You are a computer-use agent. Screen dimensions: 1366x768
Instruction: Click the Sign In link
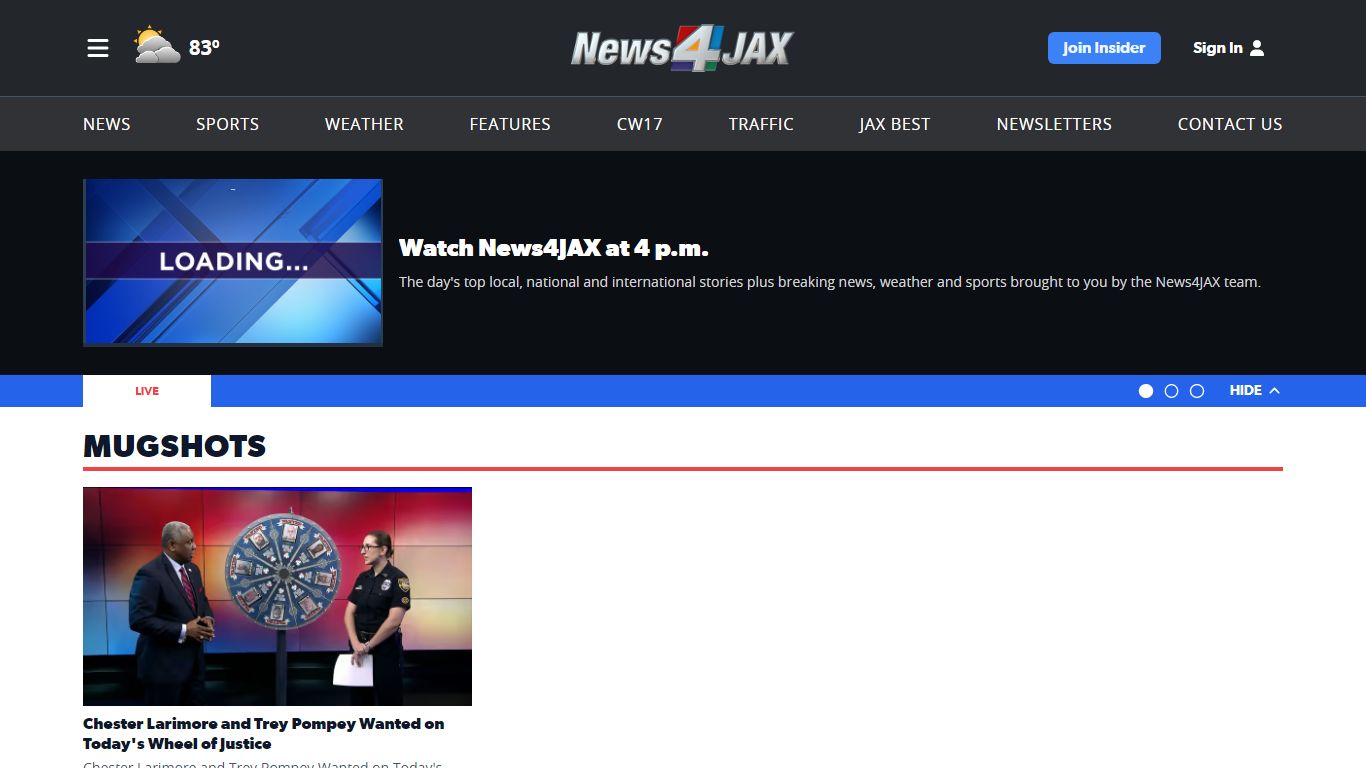click(1217, 48)
